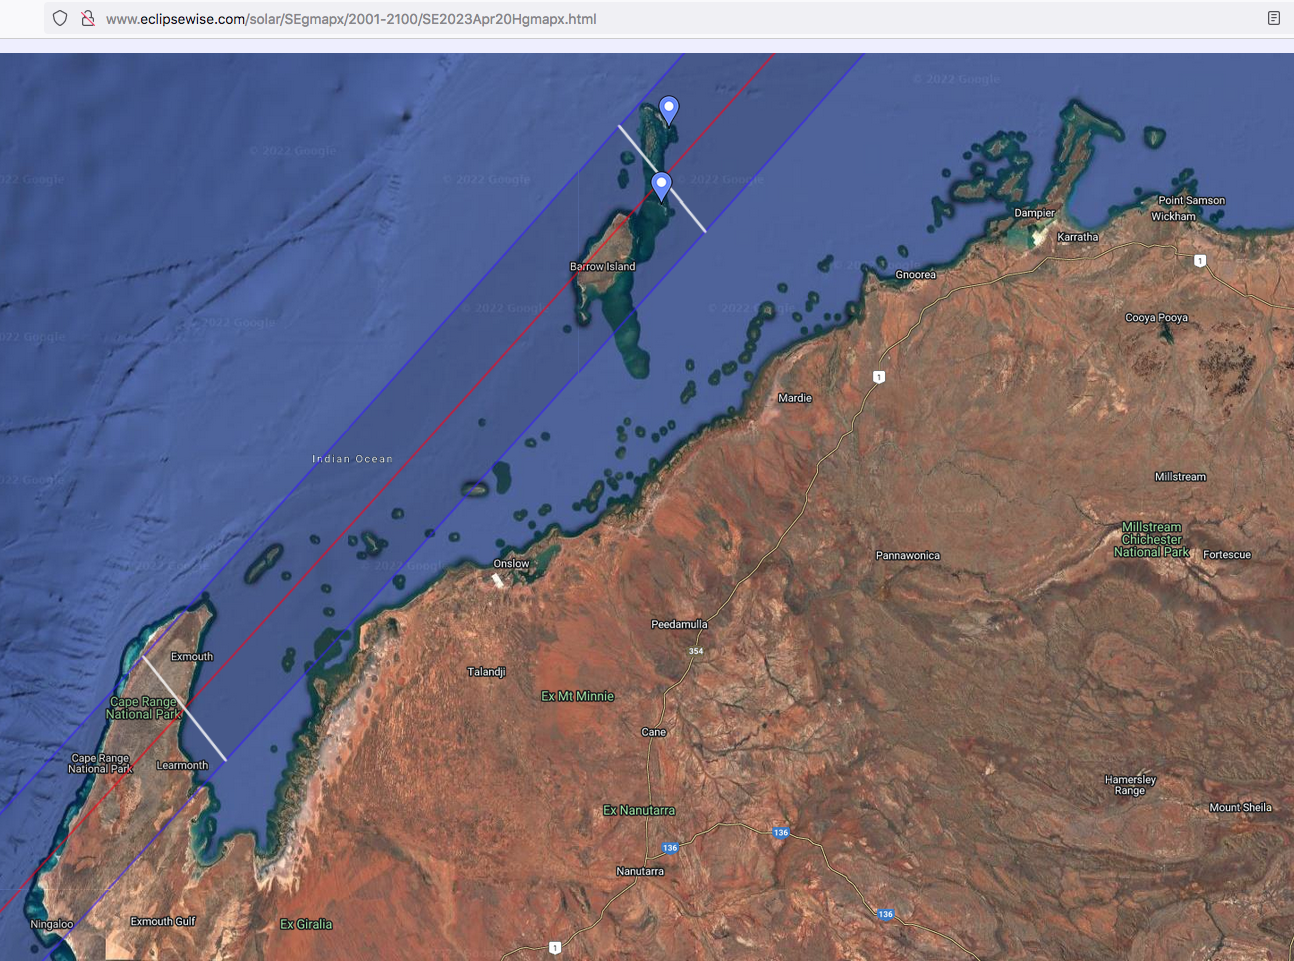Click the Karratha city label
This screenshot has width=1294, height=961.
pos(1077,237)
